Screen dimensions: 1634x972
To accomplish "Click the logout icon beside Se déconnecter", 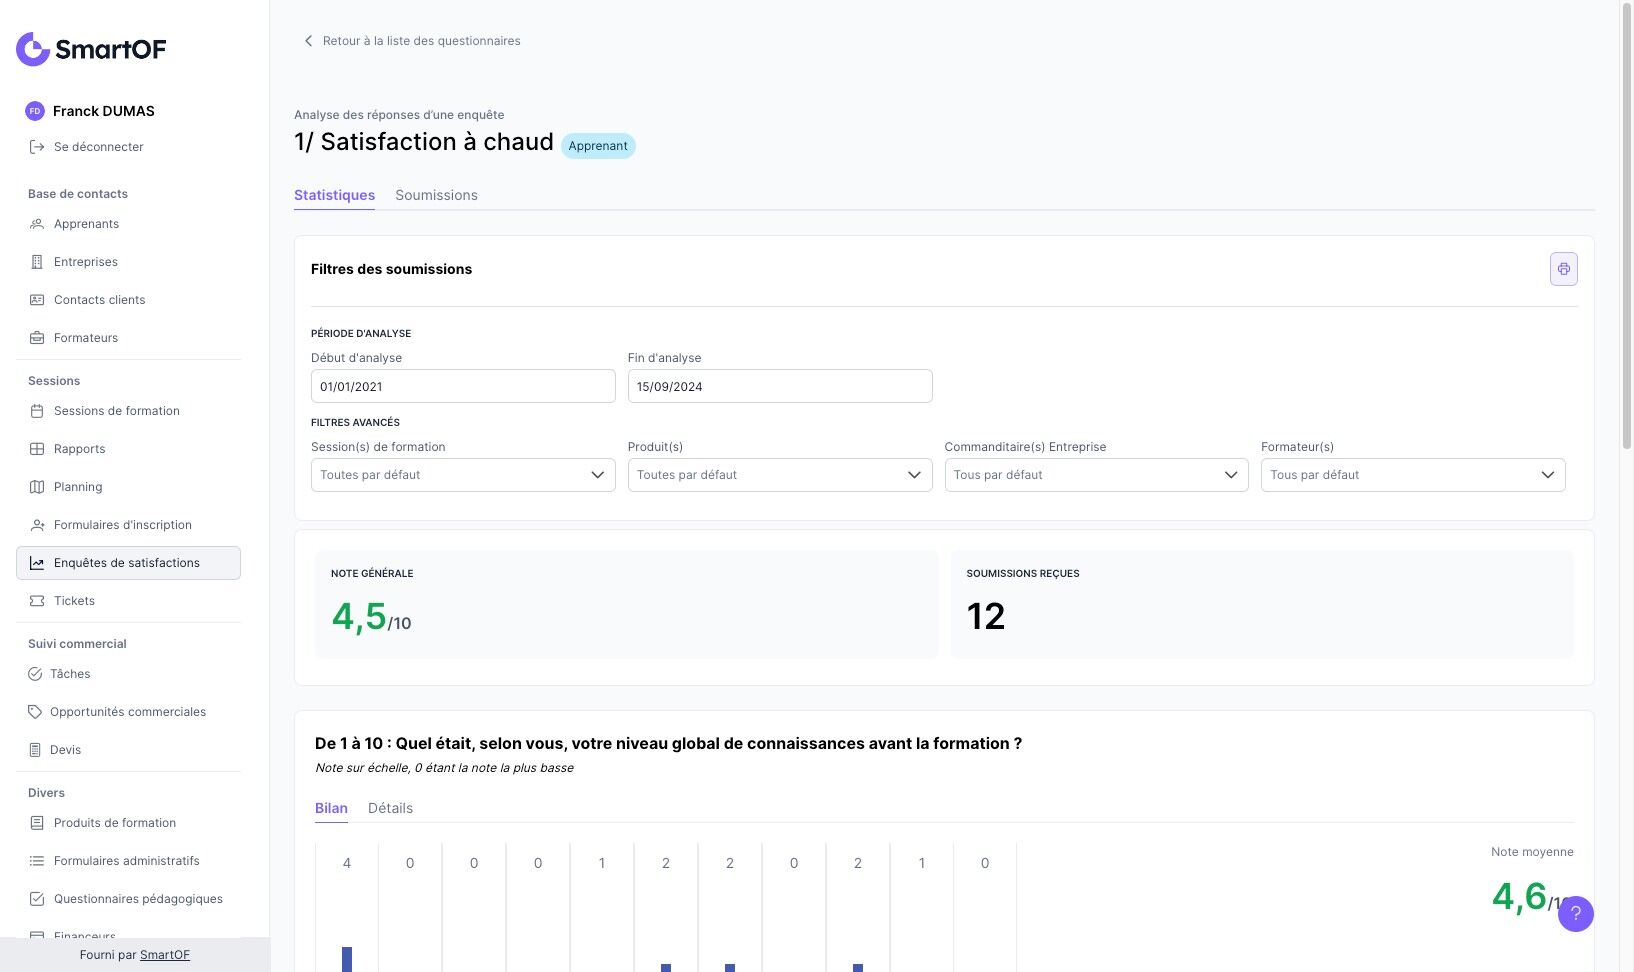I will pyautogui.click(x=37, y=147).
